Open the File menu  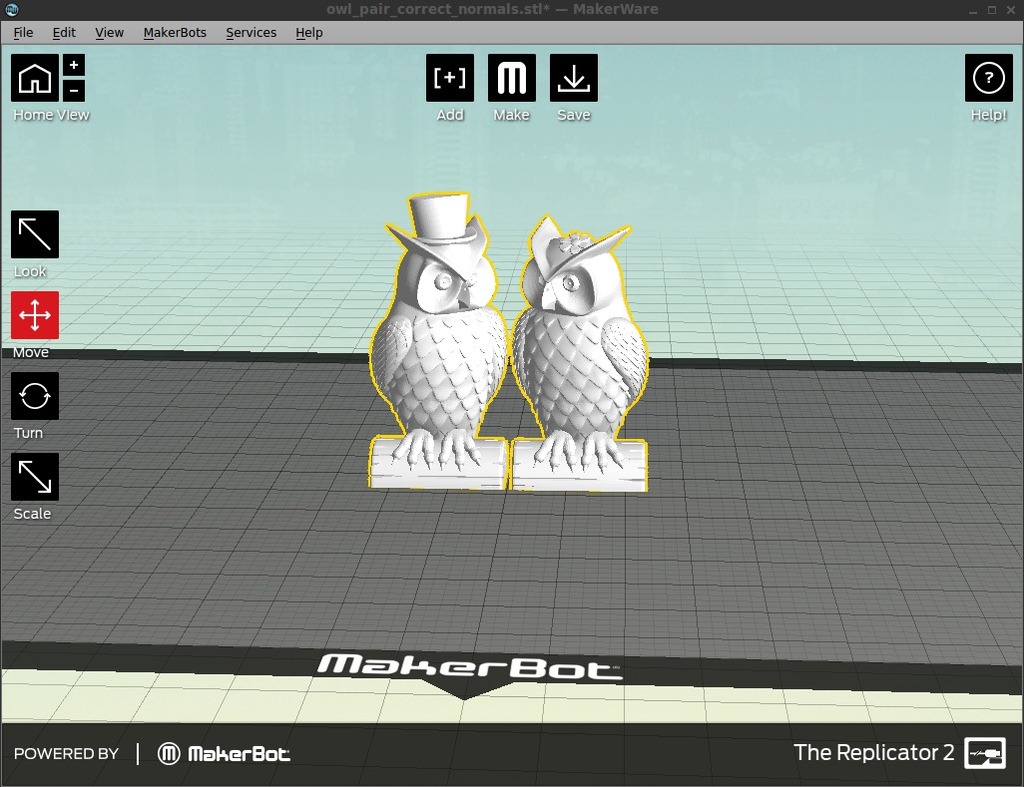22,32
